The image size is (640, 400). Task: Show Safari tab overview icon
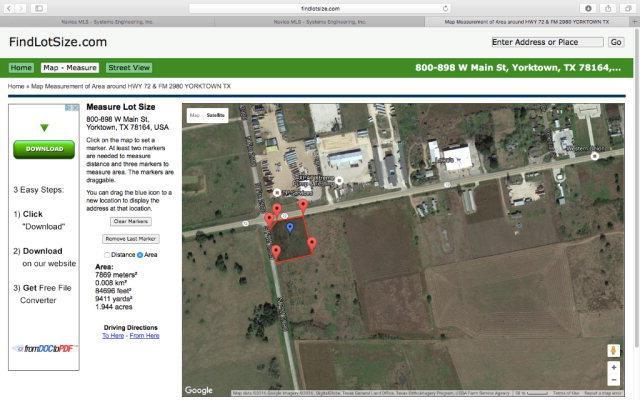628,8
